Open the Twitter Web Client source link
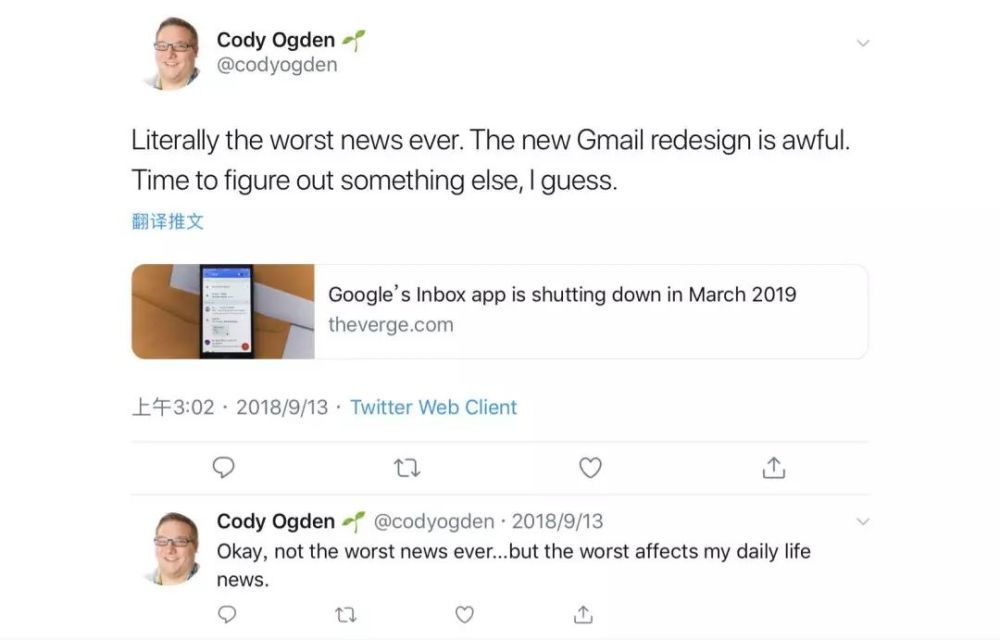The height and width of the screenshot is (640, 1000). 433,407
